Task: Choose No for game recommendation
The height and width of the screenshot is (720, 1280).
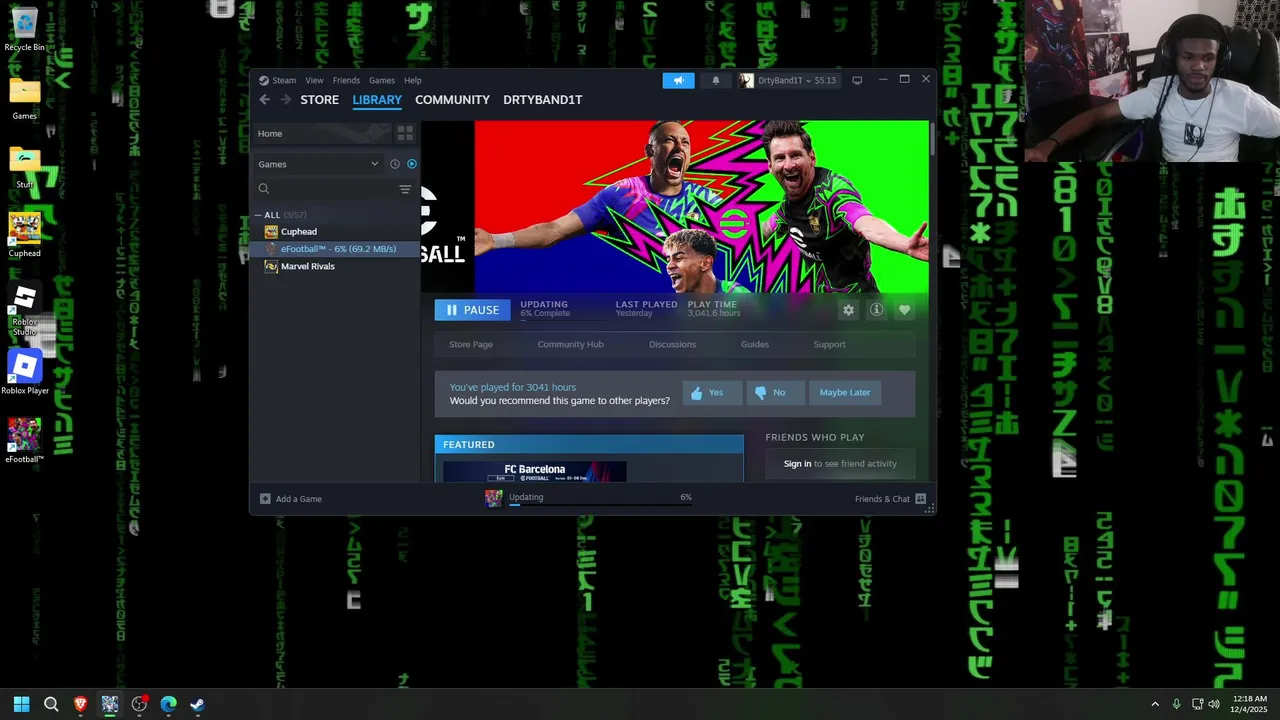Action: 774,392
